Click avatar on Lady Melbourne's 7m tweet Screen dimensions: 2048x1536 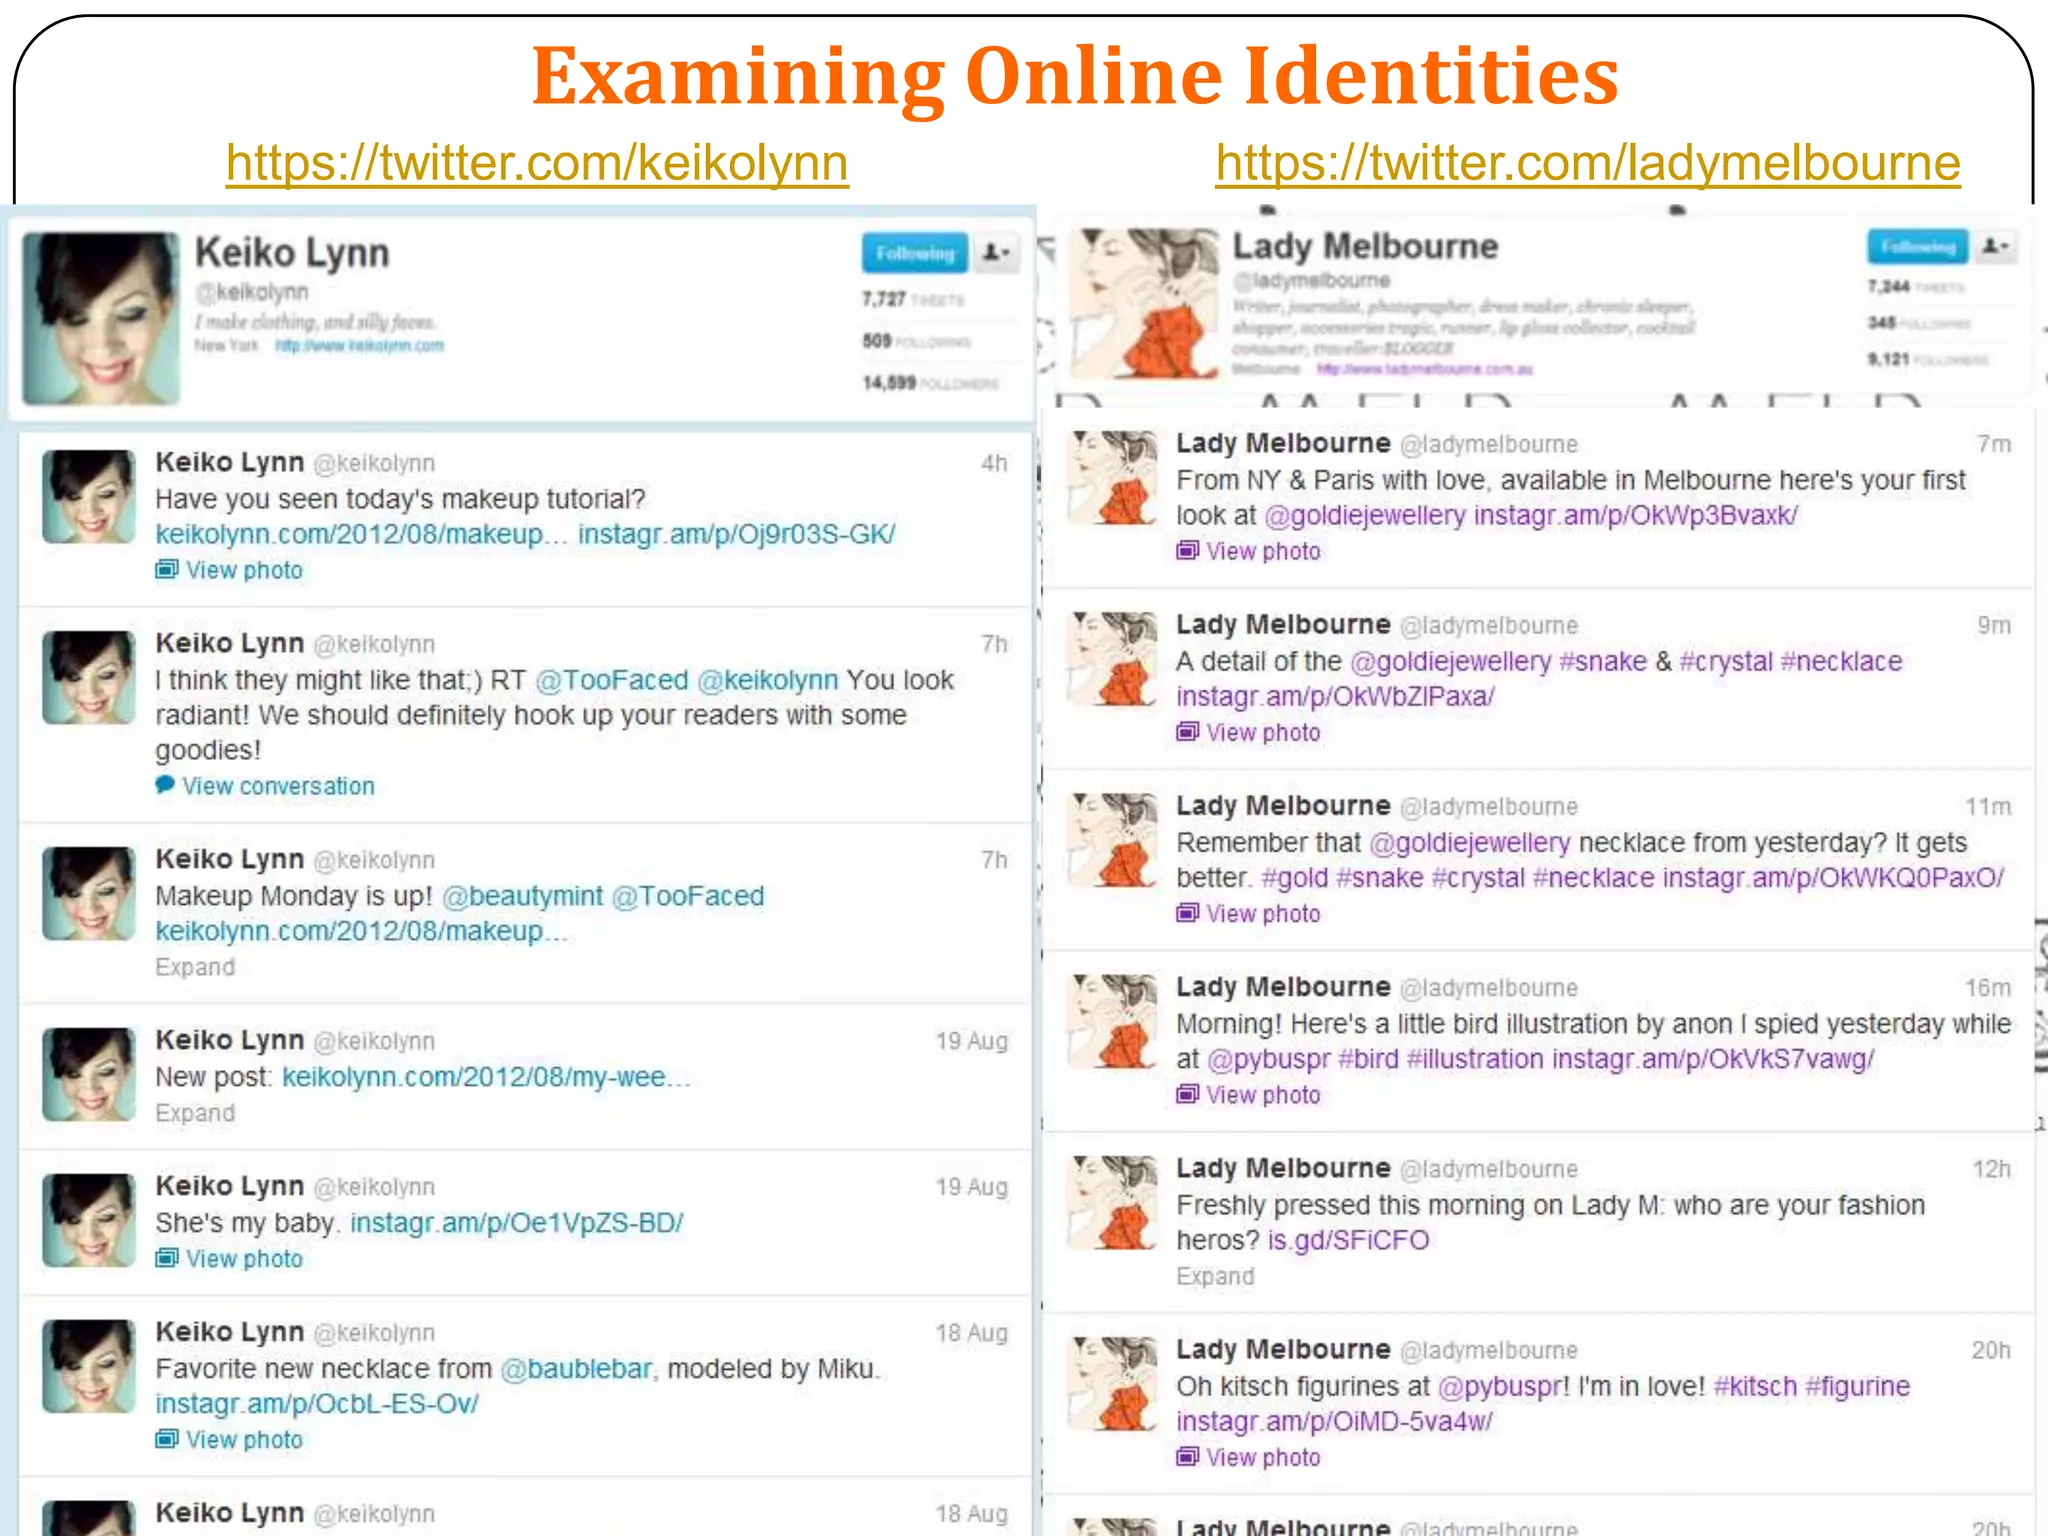[1114, 478]
